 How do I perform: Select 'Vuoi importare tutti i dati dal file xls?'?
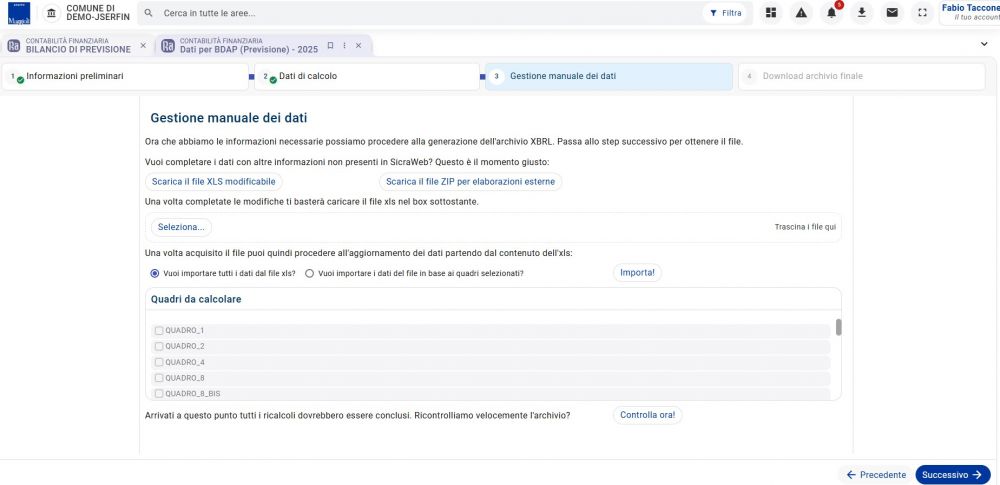click(155, 273)
